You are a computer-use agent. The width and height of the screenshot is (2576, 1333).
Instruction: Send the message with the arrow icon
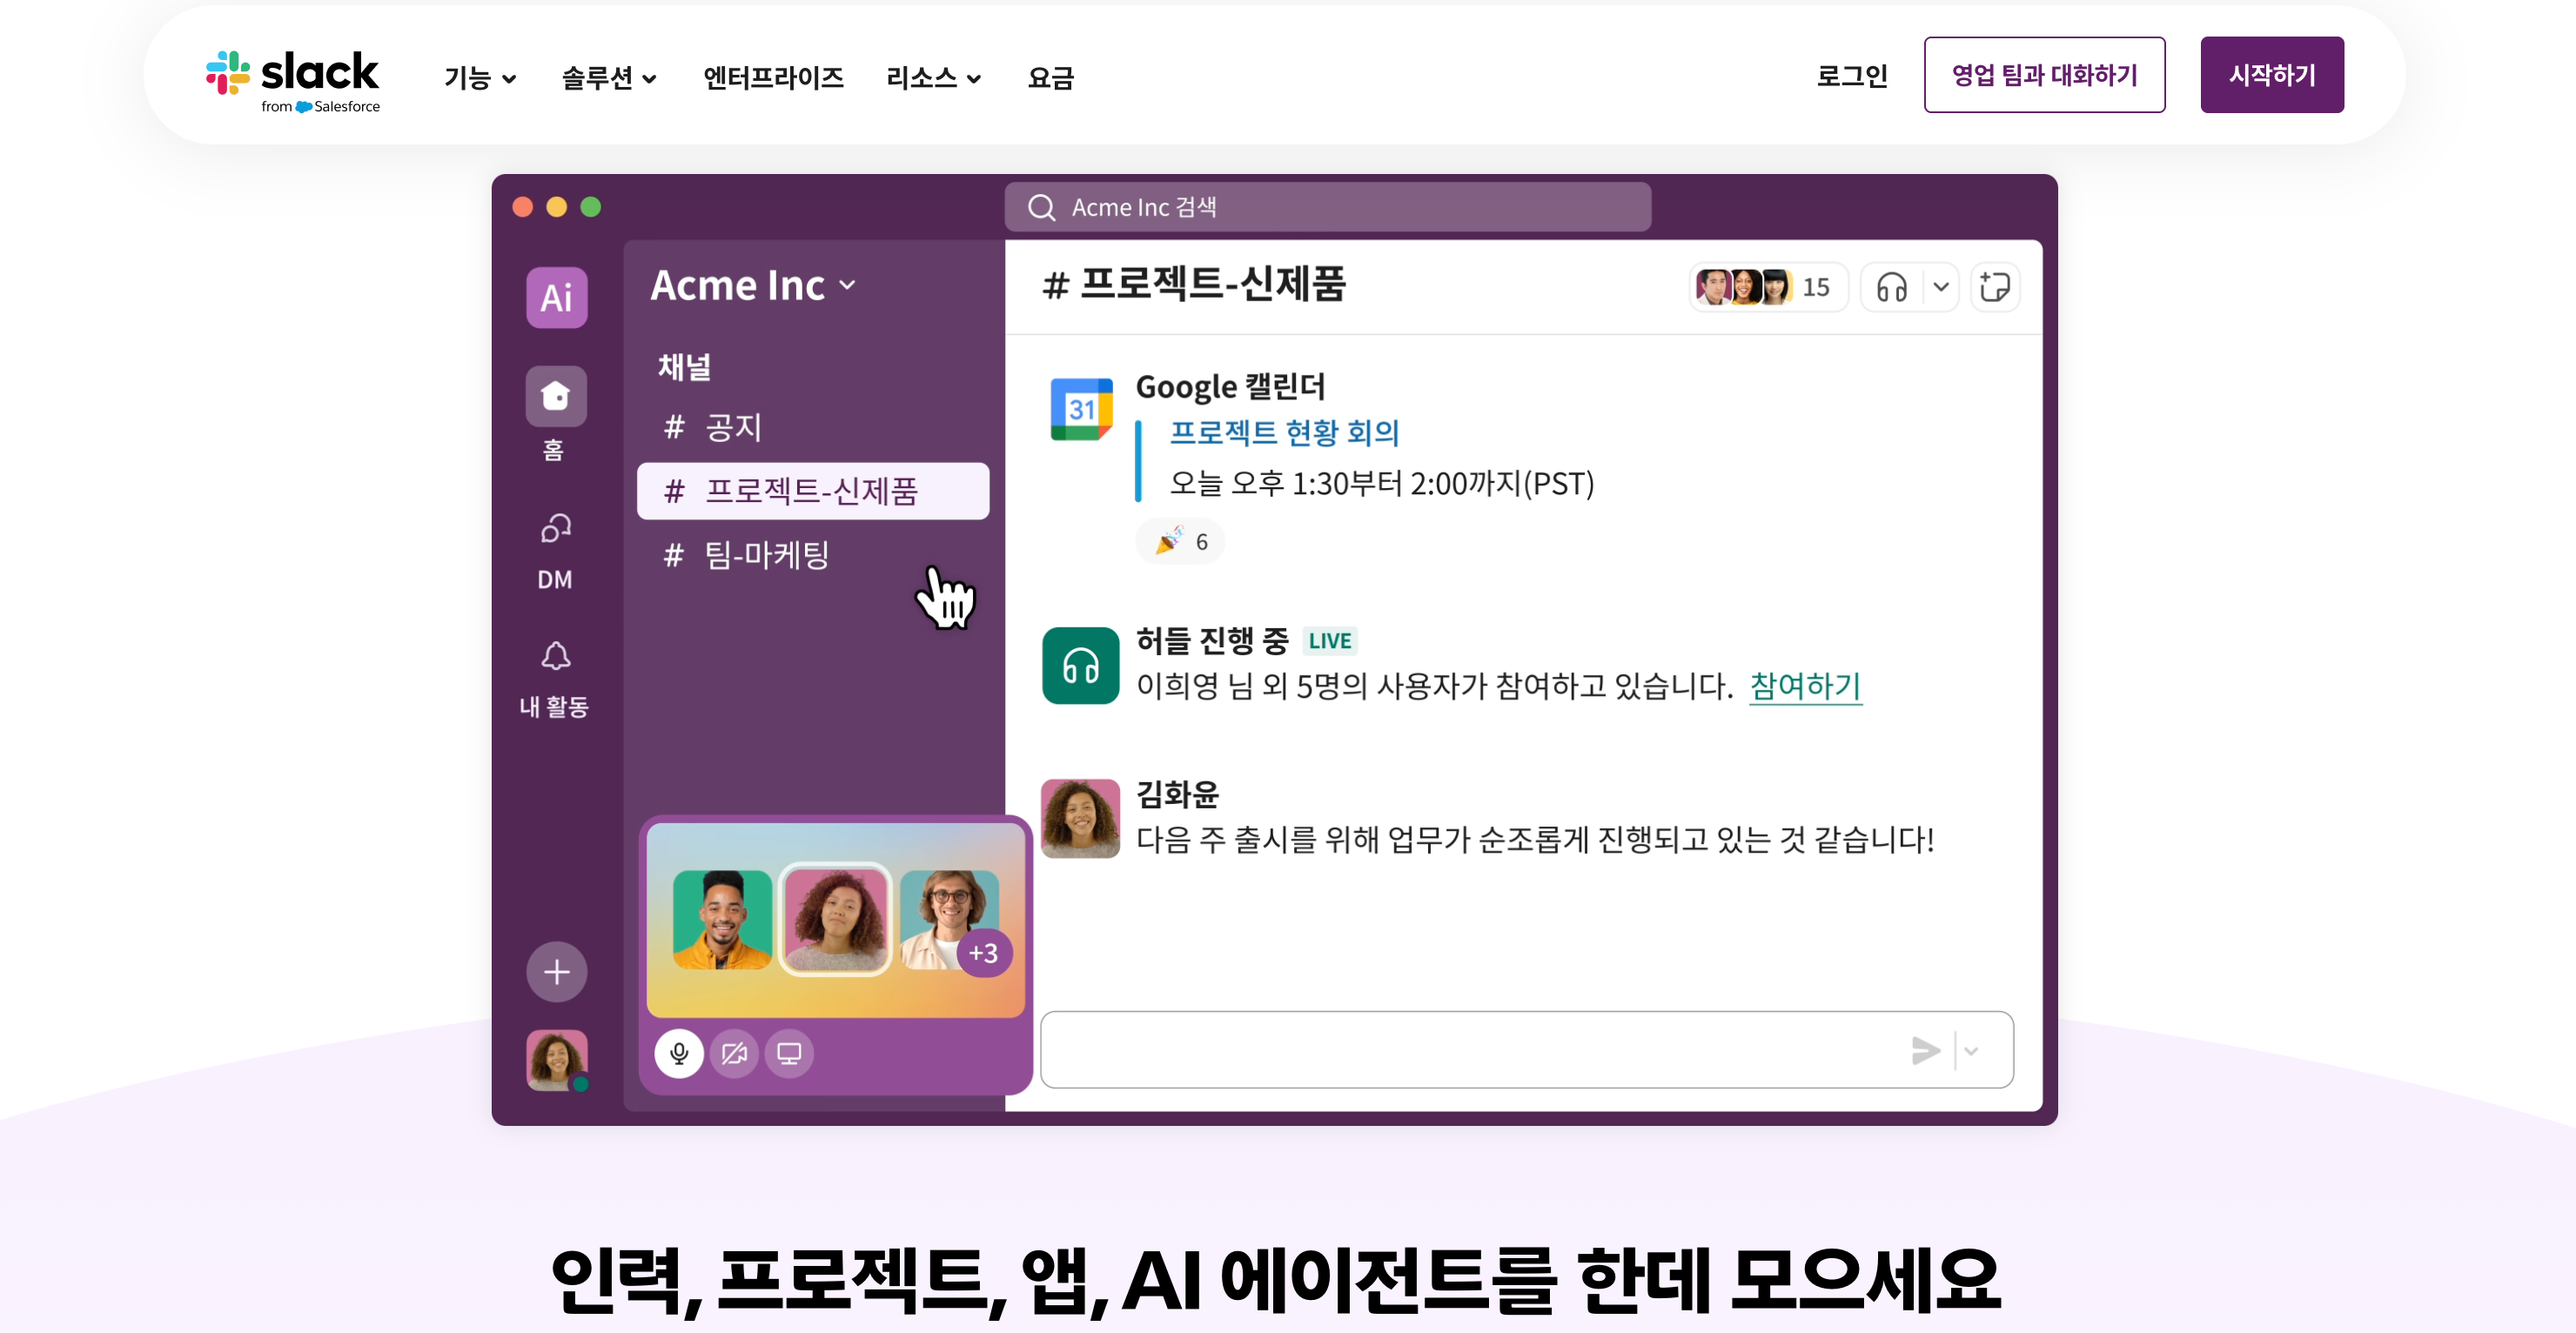coord(1925,1051)
